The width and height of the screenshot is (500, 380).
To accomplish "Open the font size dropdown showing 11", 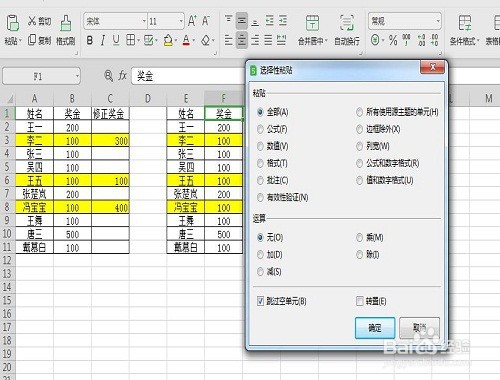I will (181, 21).
